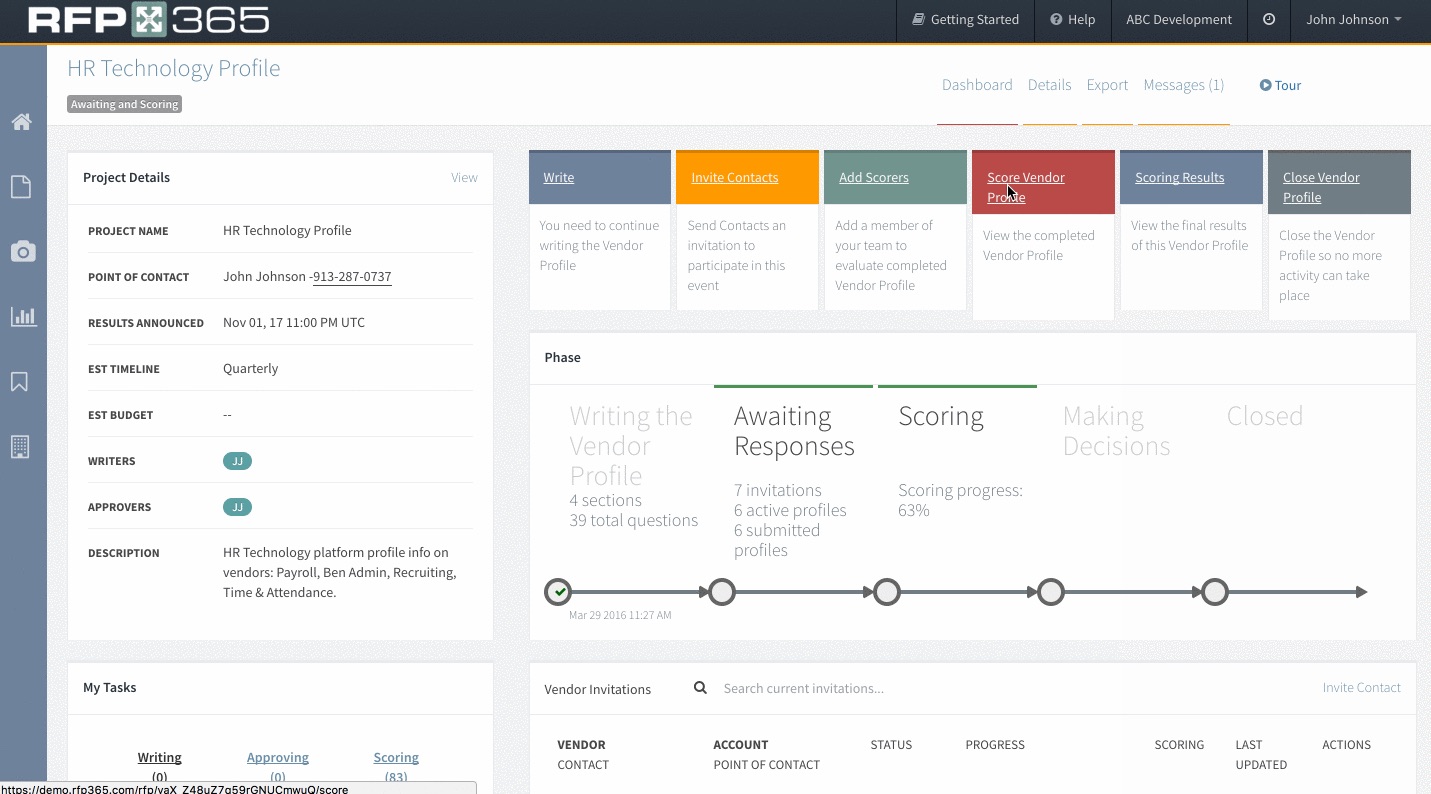Open Messages (1) tab

click(x=1183, y=85)
